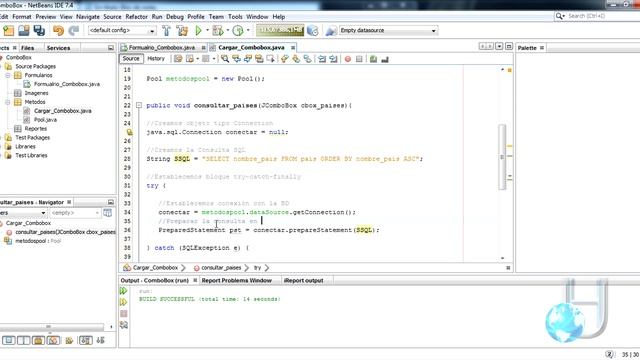
Task: Select the Source view button
Action: pyautogui.click(x=131, y=59)
